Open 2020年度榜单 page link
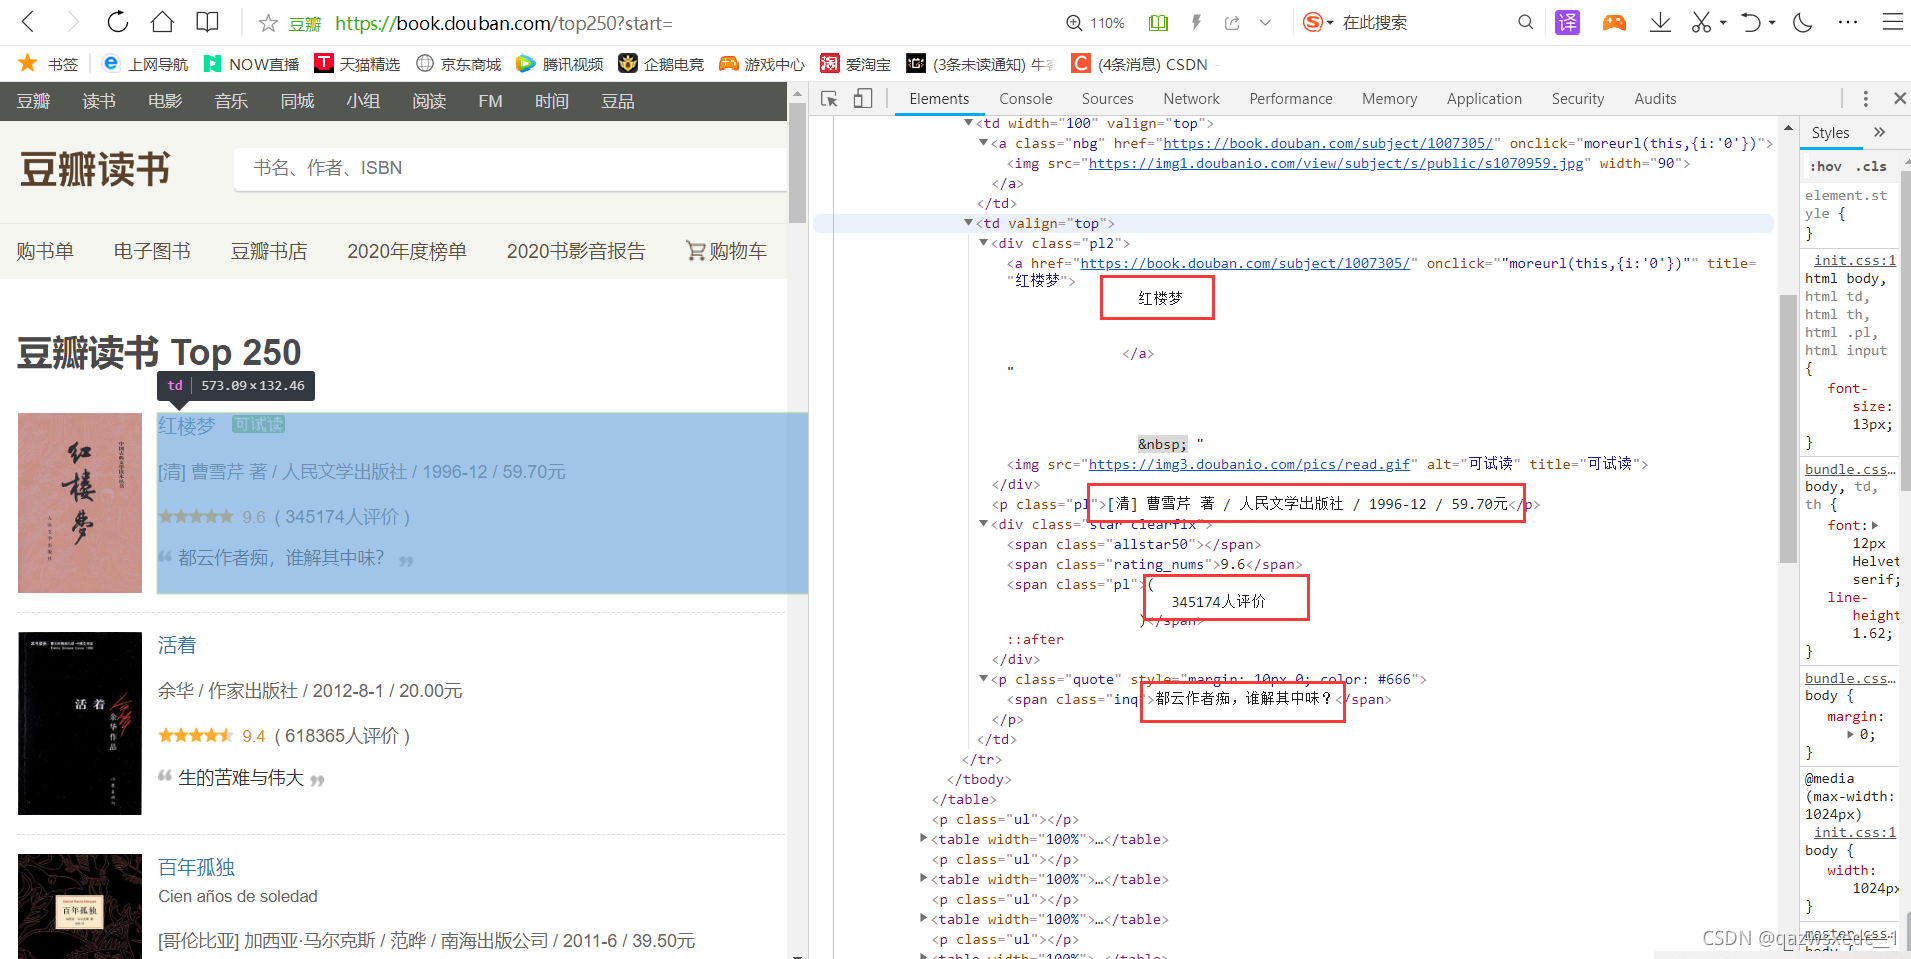The image size is (1911, 959). (x=407, y=251)
